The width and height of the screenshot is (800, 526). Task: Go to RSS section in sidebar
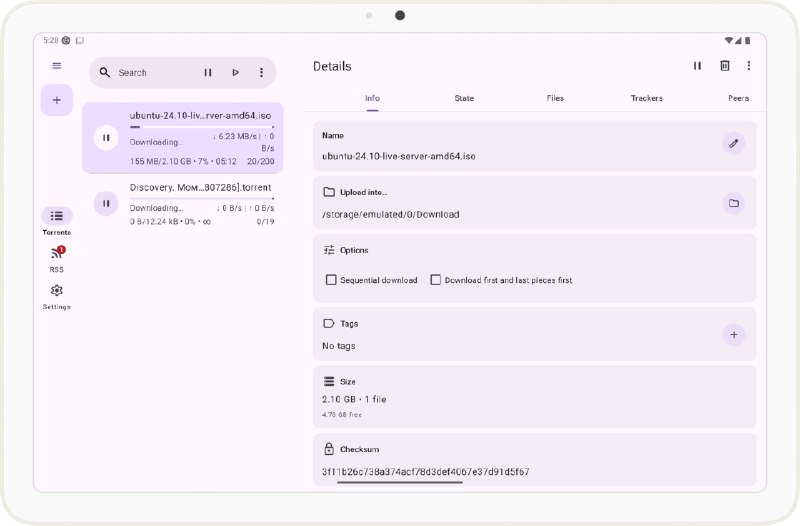[x=57, y=258]
